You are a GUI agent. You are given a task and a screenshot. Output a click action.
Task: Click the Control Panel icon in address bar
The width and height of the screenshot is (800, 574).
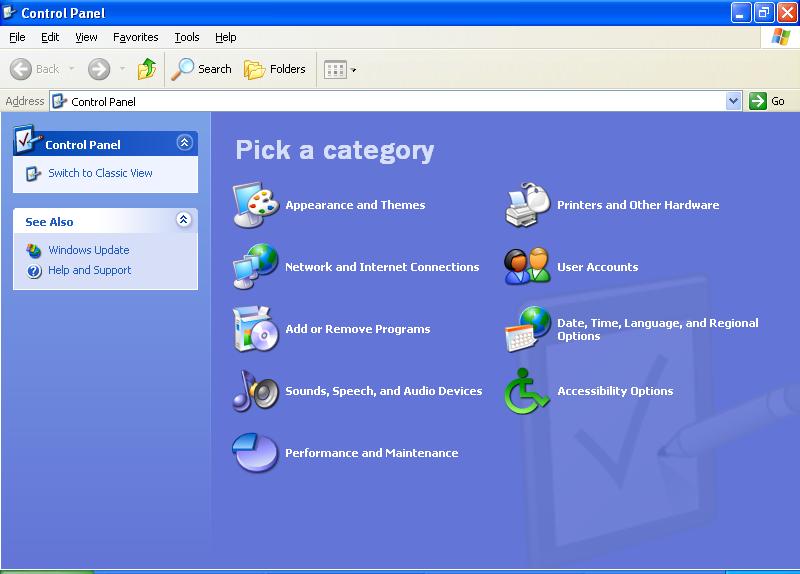click(60, 101)
